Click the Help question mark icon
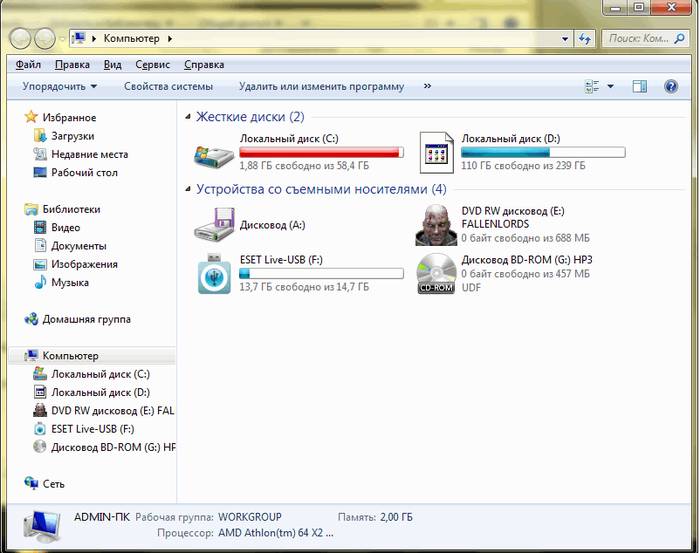The width and height of the screenshot is (700, 553). coord(671,87)
